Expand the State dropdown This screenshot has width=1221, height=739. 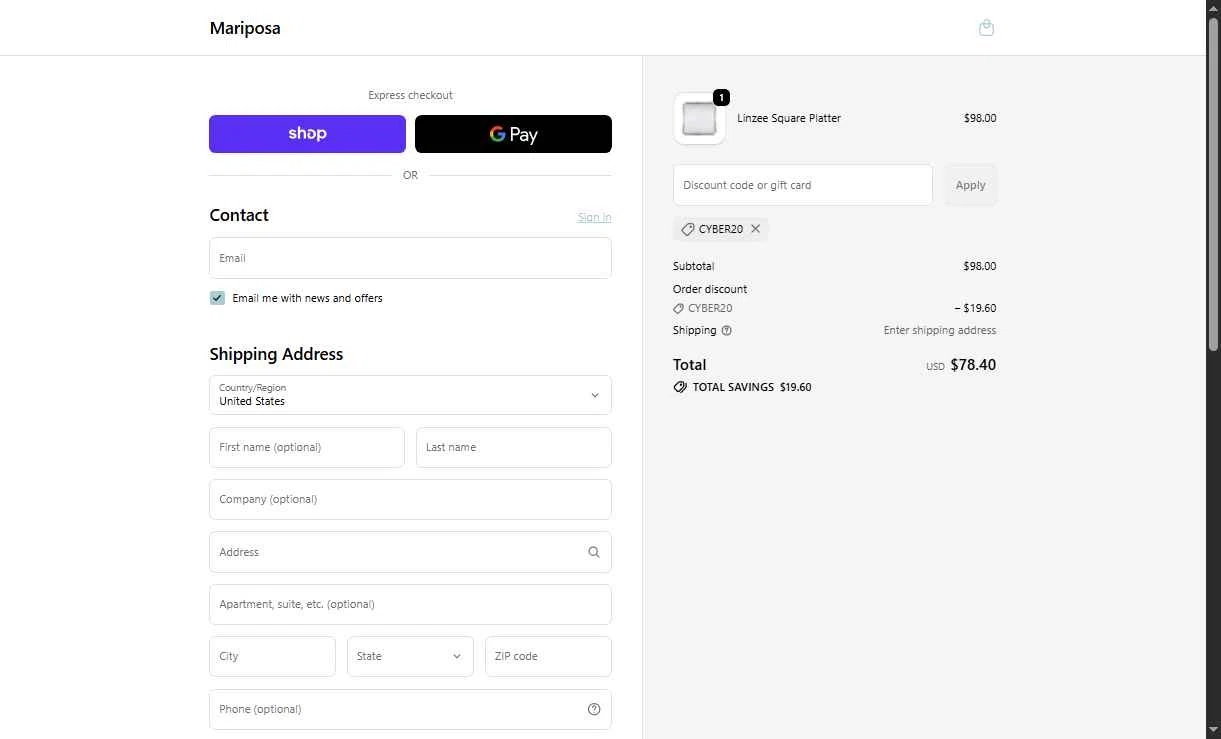tap(410, 656)
